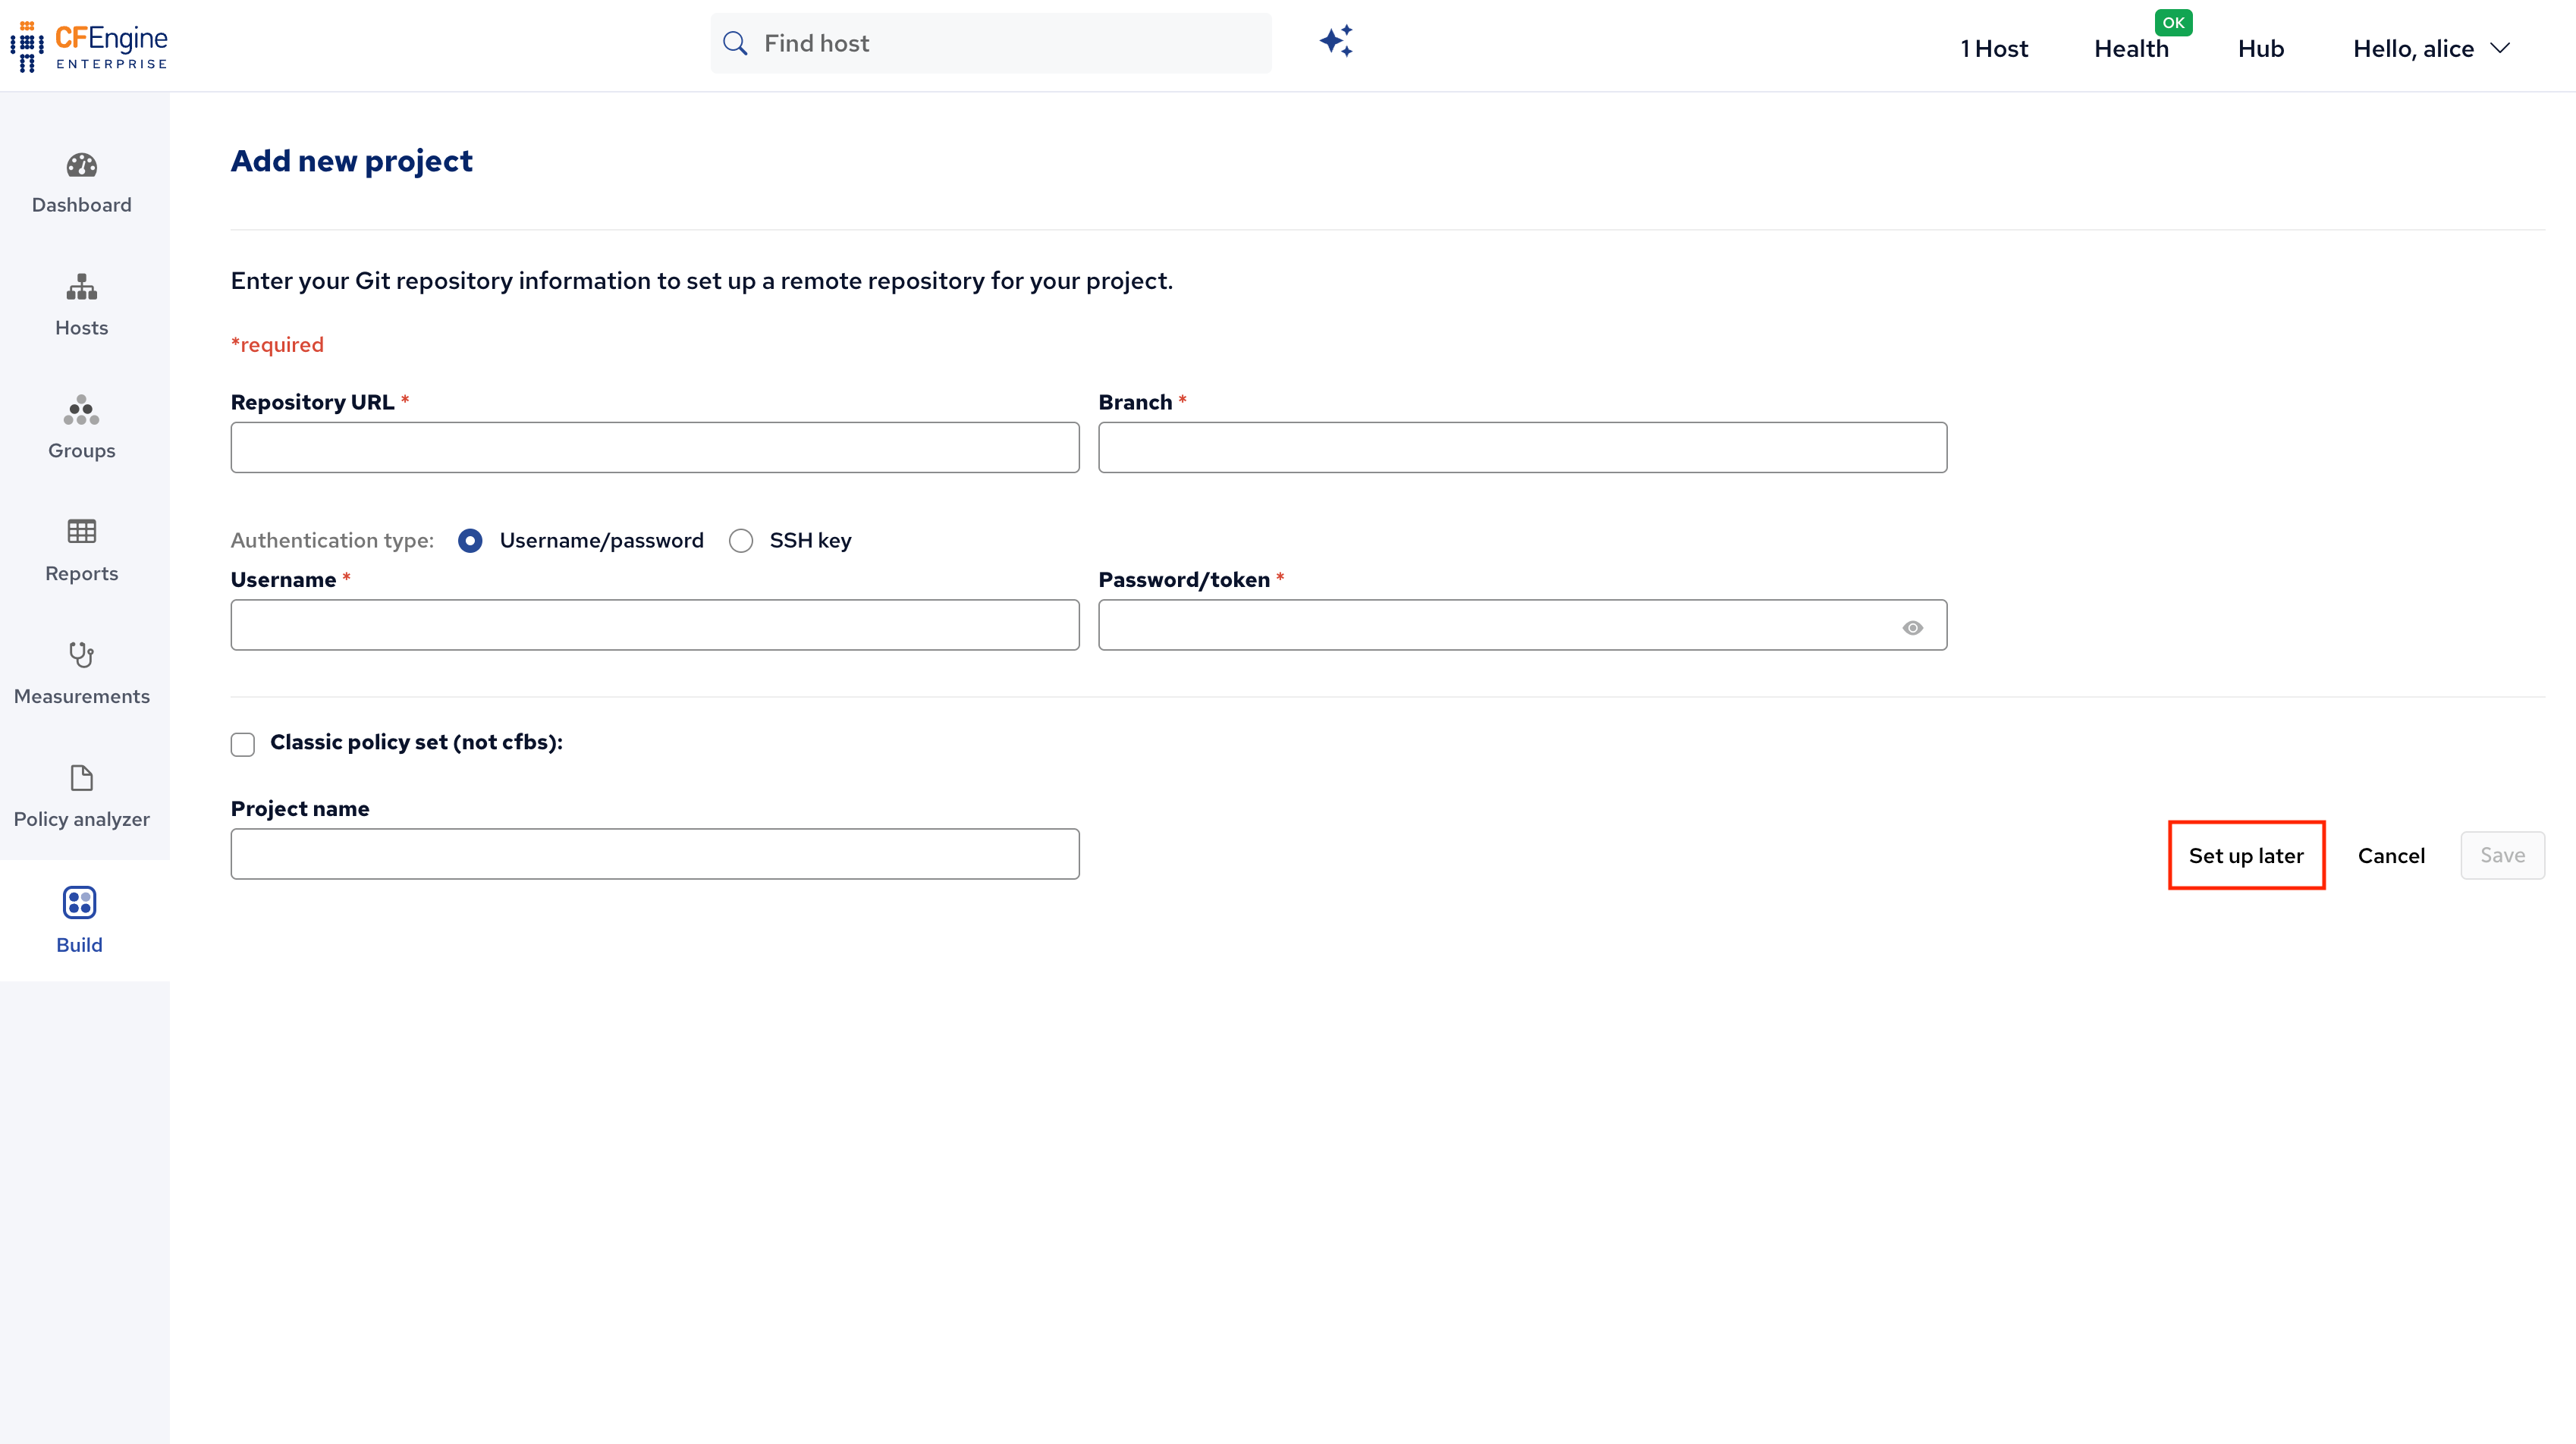Open the Hosts hierarchy icon
This screenshot has height=1444, width=2576.
(82, 288)
